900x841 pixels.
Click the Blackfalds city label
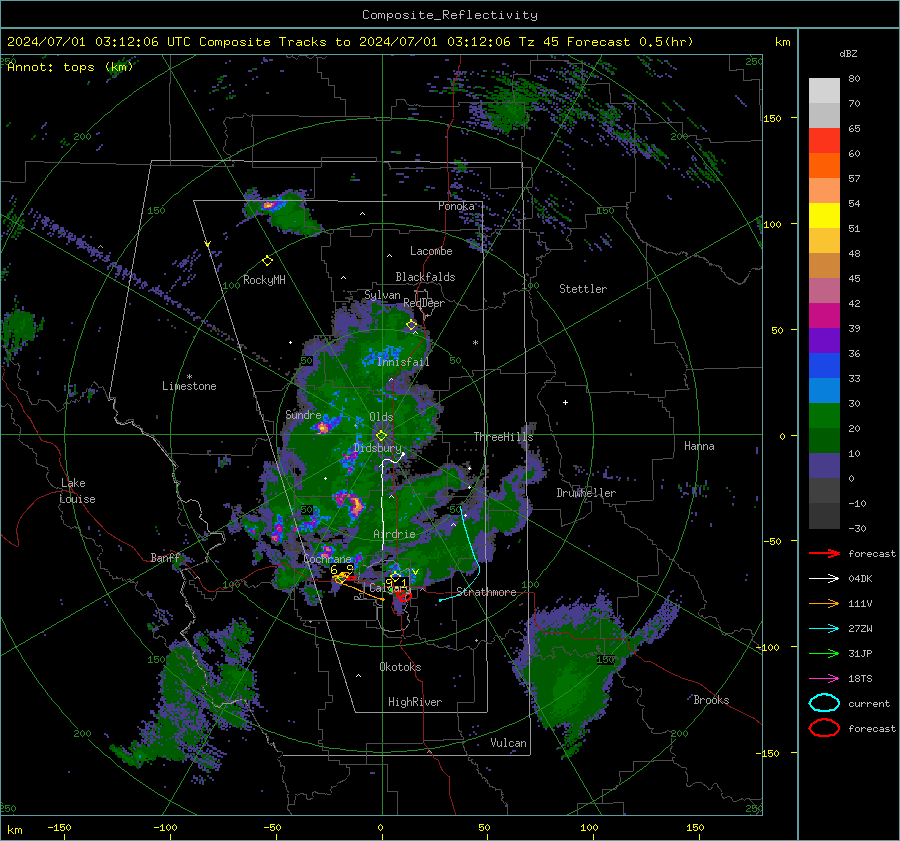tap(425, 277)
